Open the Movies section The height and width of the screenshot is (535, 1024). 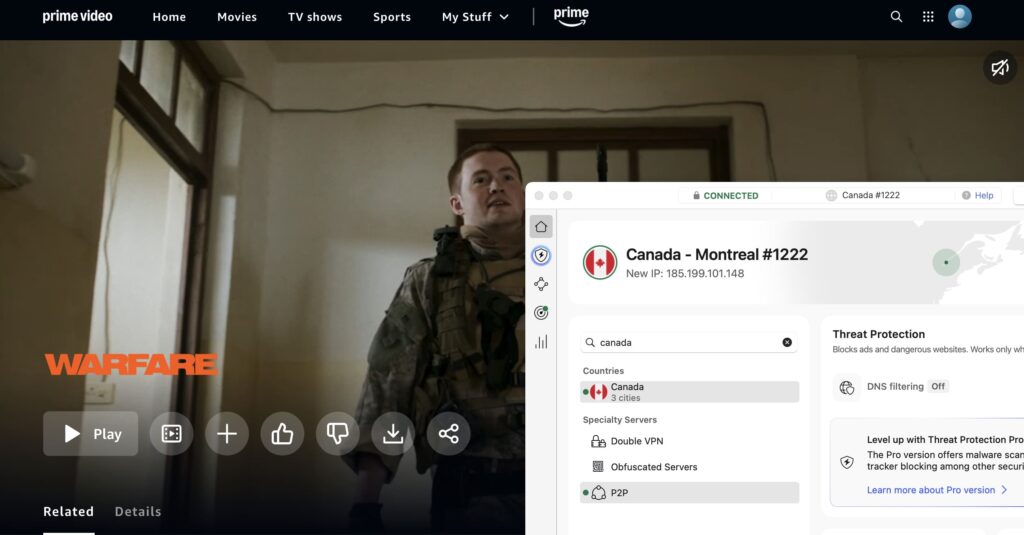(237, 17)
